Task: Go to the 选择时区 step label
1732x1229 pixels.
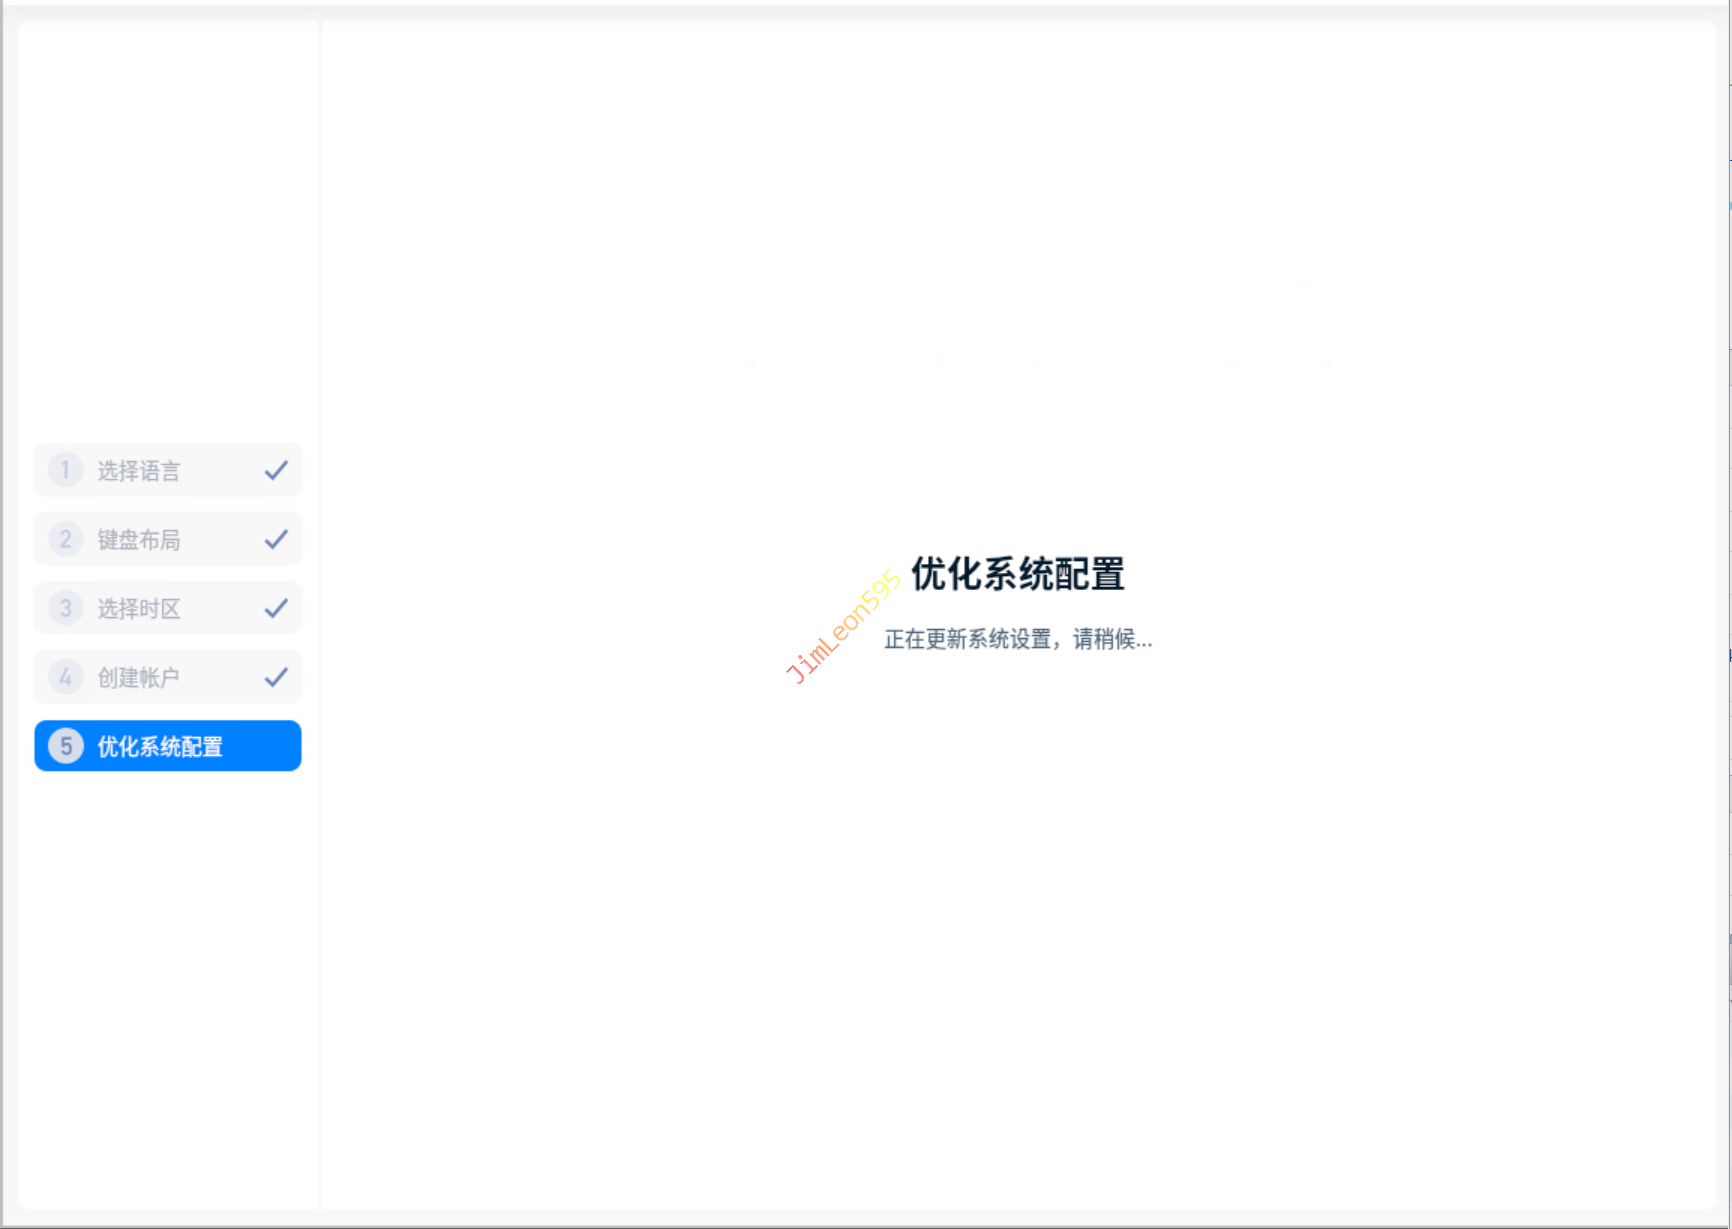Action: 139,609
